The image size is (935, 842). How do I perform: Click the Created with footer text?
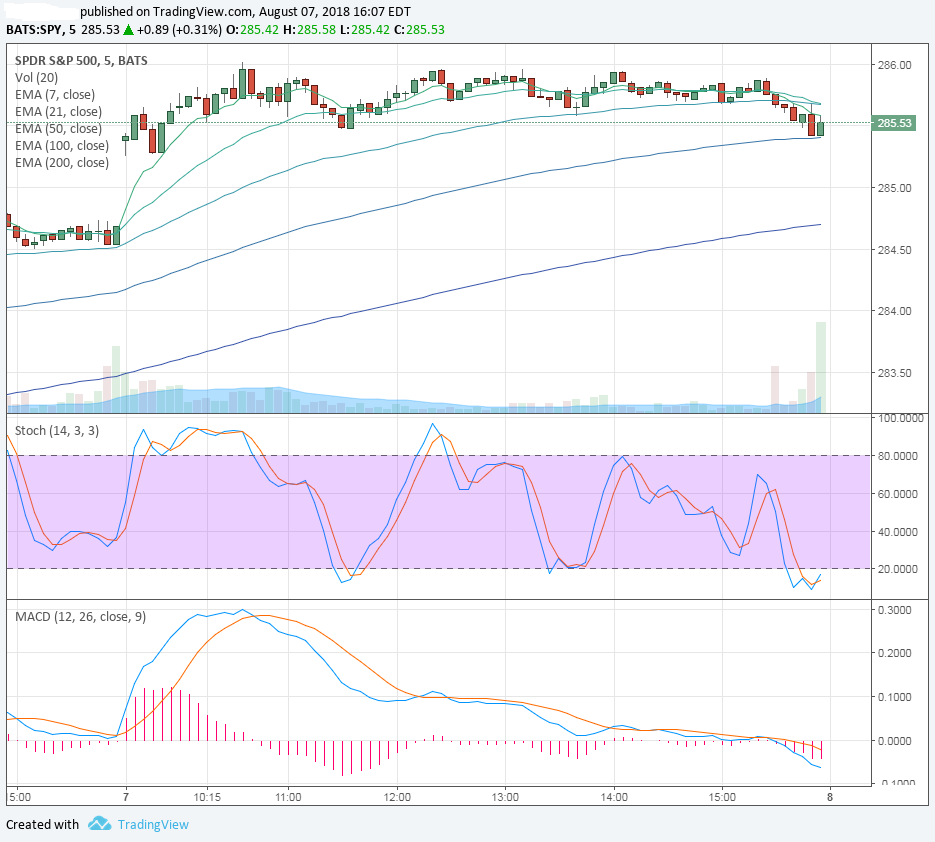[x=42, y=825]
